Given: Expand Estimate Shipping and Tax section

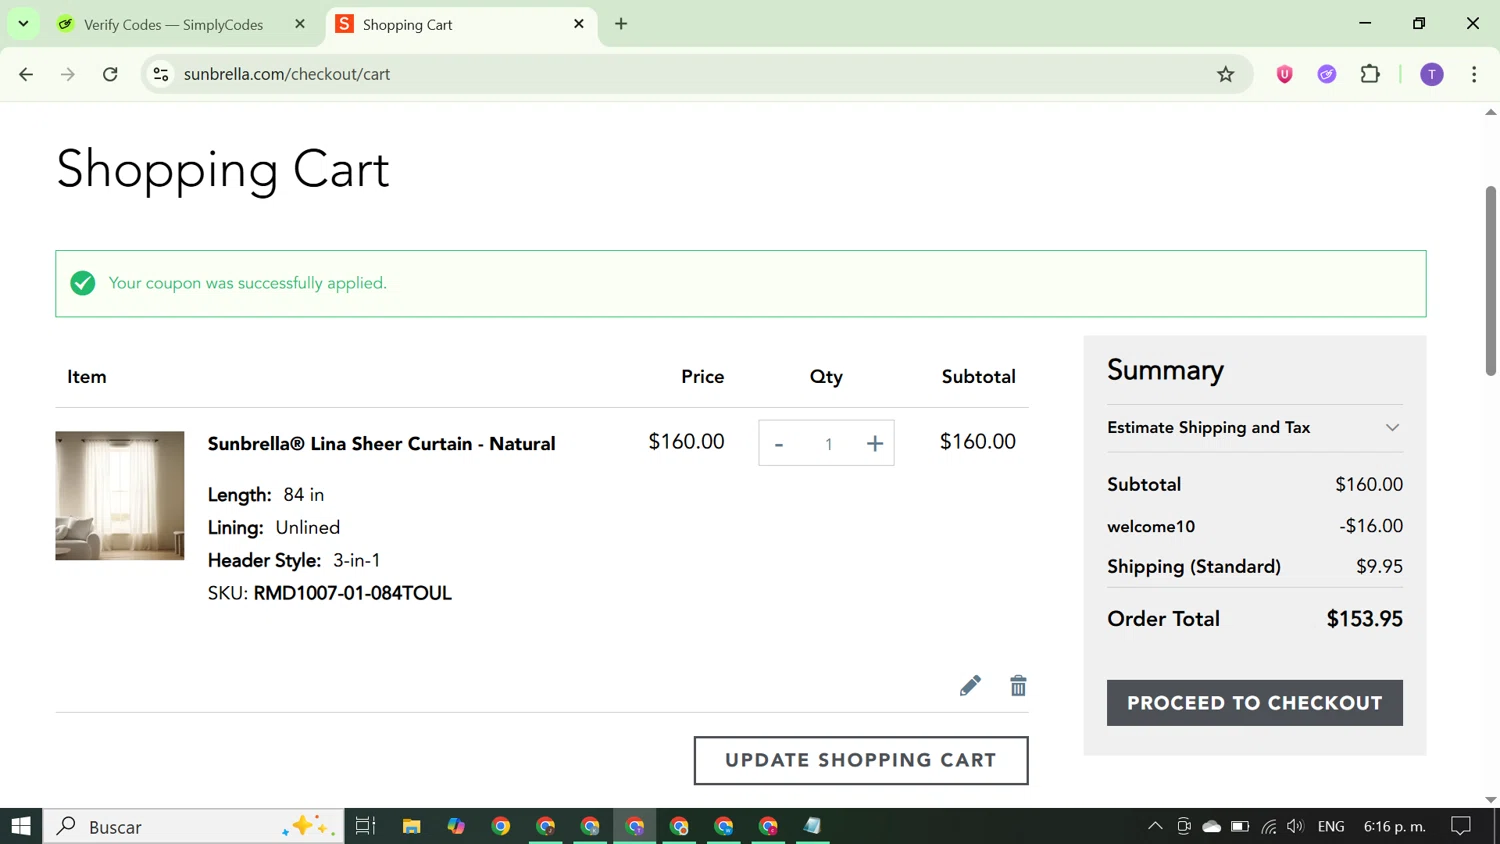Looking at the screenshot, I should pos(1255,428).
